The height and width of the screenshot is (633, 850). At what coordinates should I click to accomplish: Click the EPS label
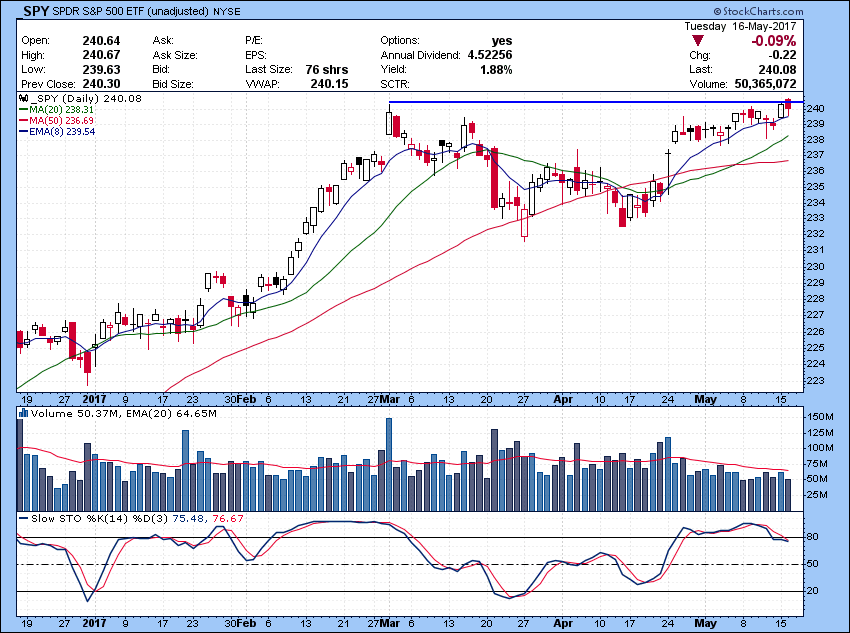pos(255,55)
